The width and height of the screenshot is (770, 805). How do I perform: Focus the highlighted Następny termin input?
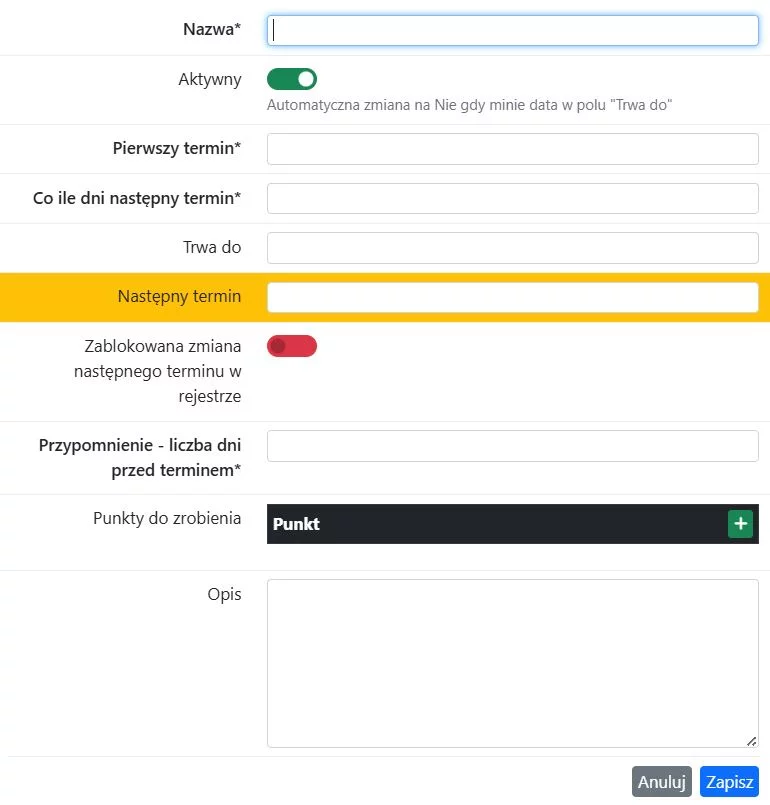512,297
